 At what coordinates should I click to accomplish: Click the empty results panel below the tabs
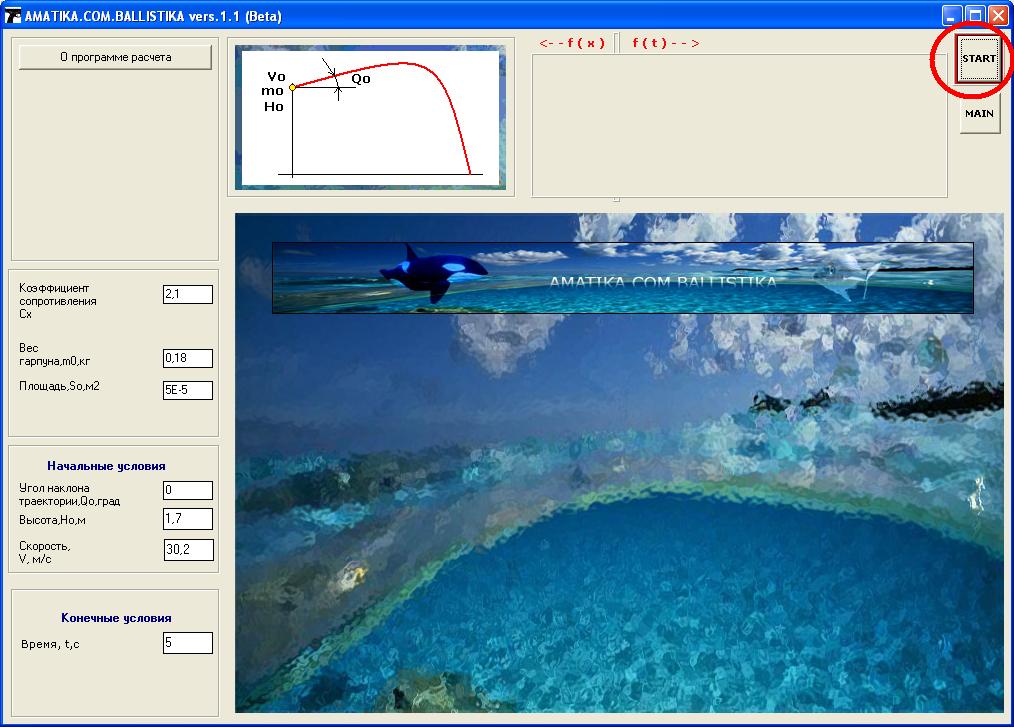click(x=738, y=125)
